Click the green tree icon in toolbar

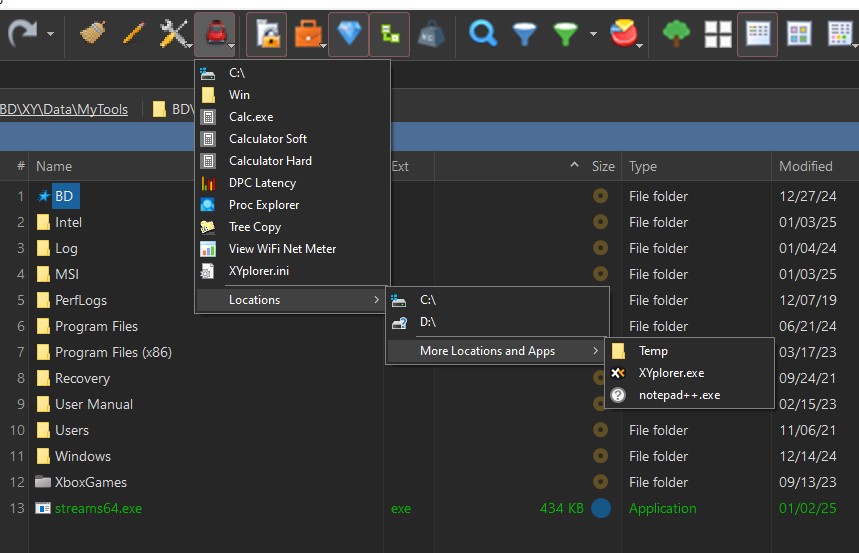click(x=677, y=35)
